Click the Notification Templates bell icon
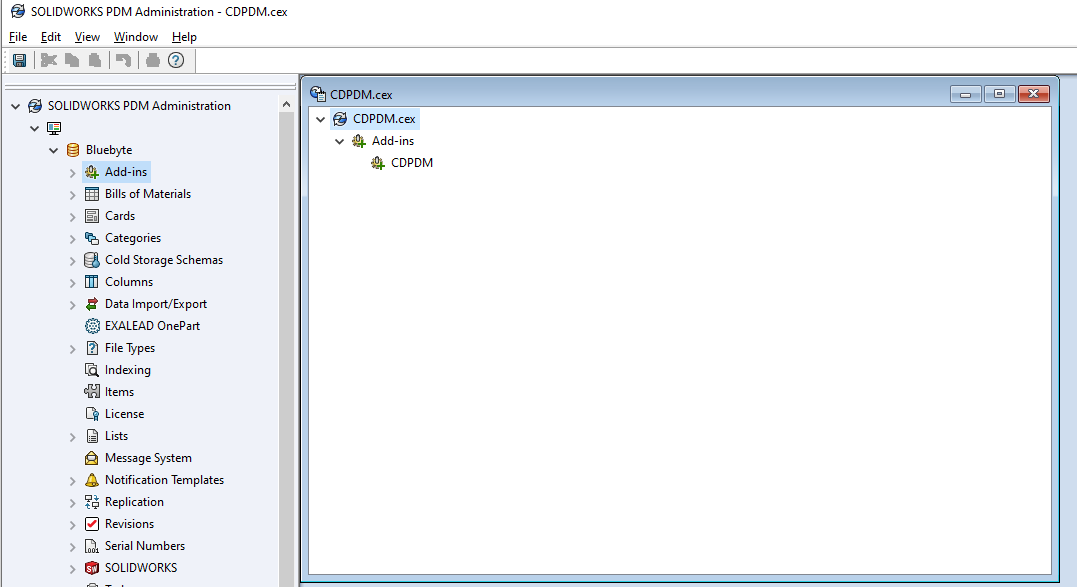The width and height of the screenshot is (1077, 587). click(91, 480)
